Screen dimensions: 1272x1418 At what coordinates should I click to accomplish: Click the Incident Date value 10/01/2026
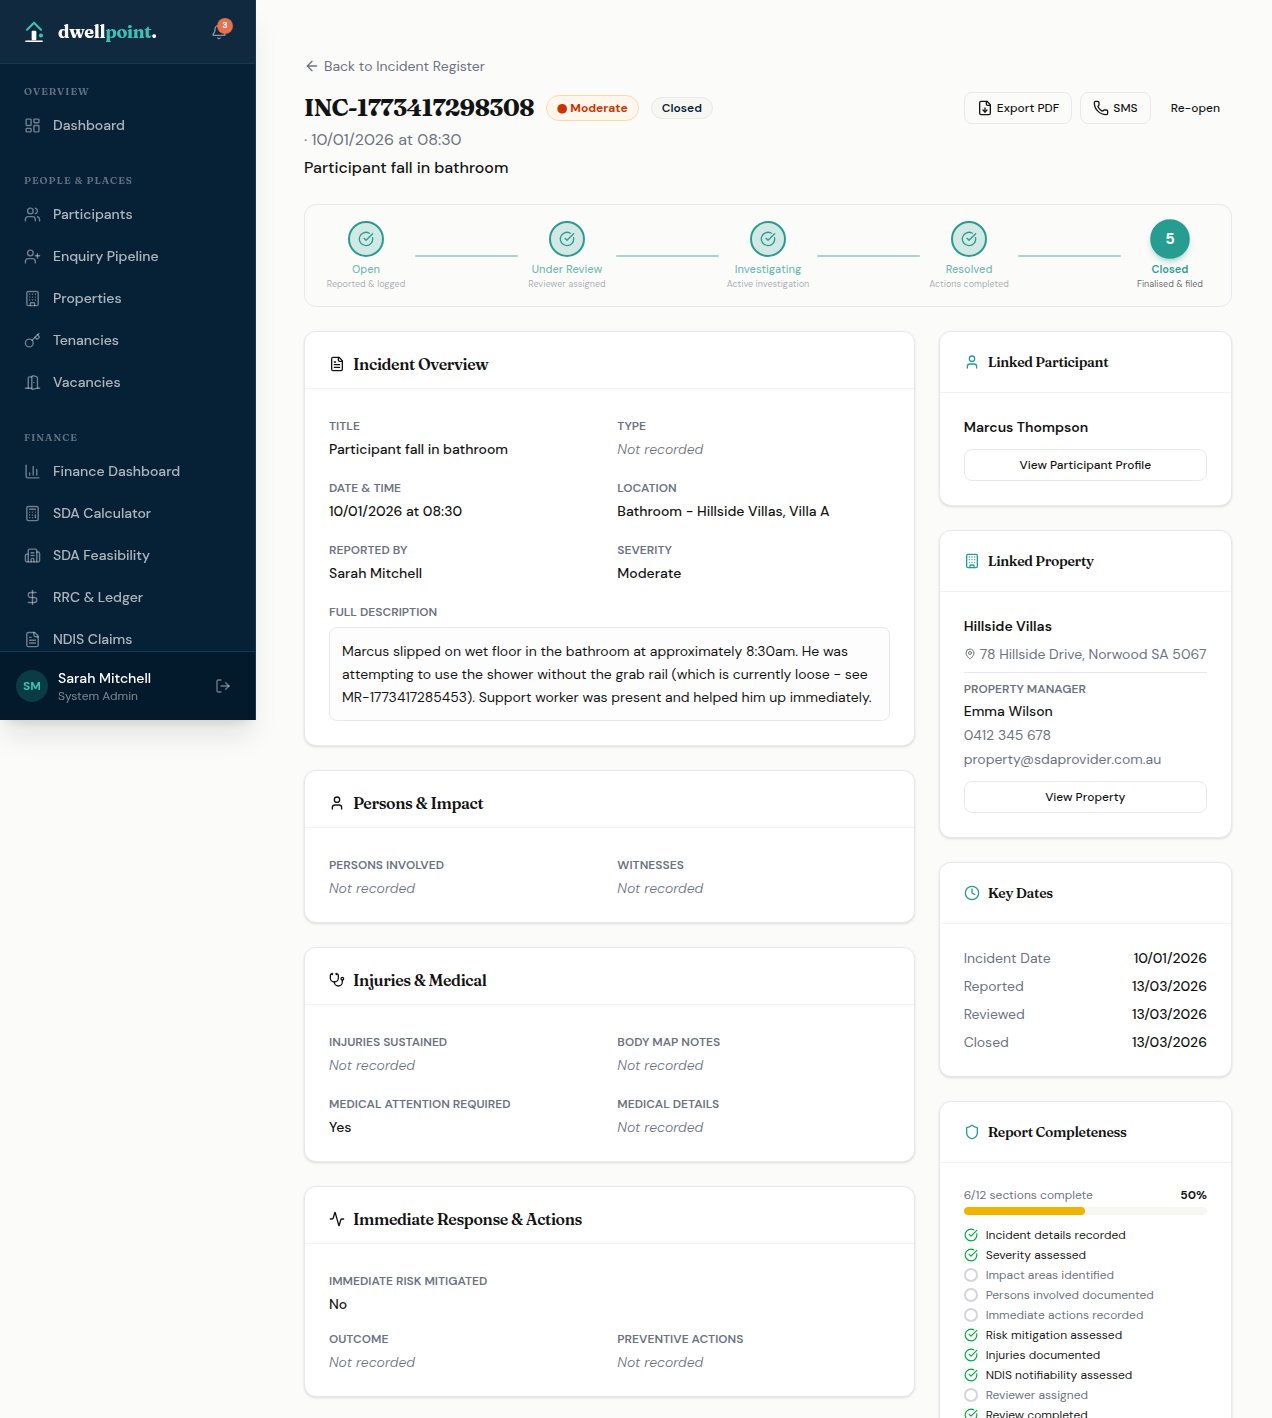tap(1170, 958)
